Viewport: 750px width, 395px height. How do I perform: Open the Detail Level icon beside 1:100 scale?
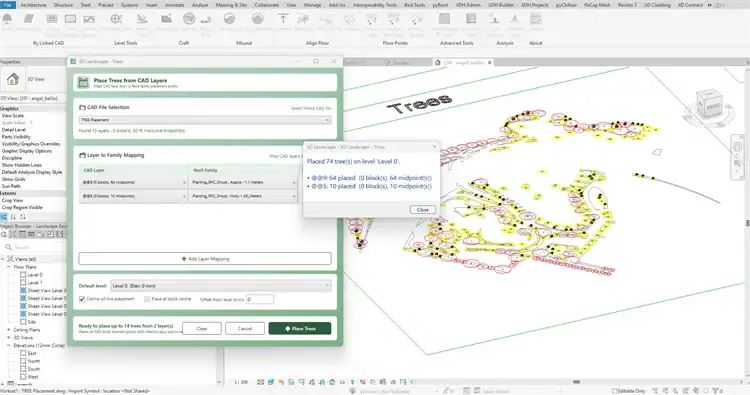tap(261, 382)
